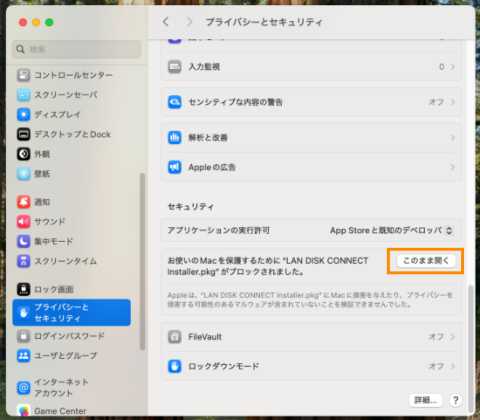Viewport: 480px width, 420px height.
Task: Select the Lockdown Mode hand icon
Action: [175, 366]
